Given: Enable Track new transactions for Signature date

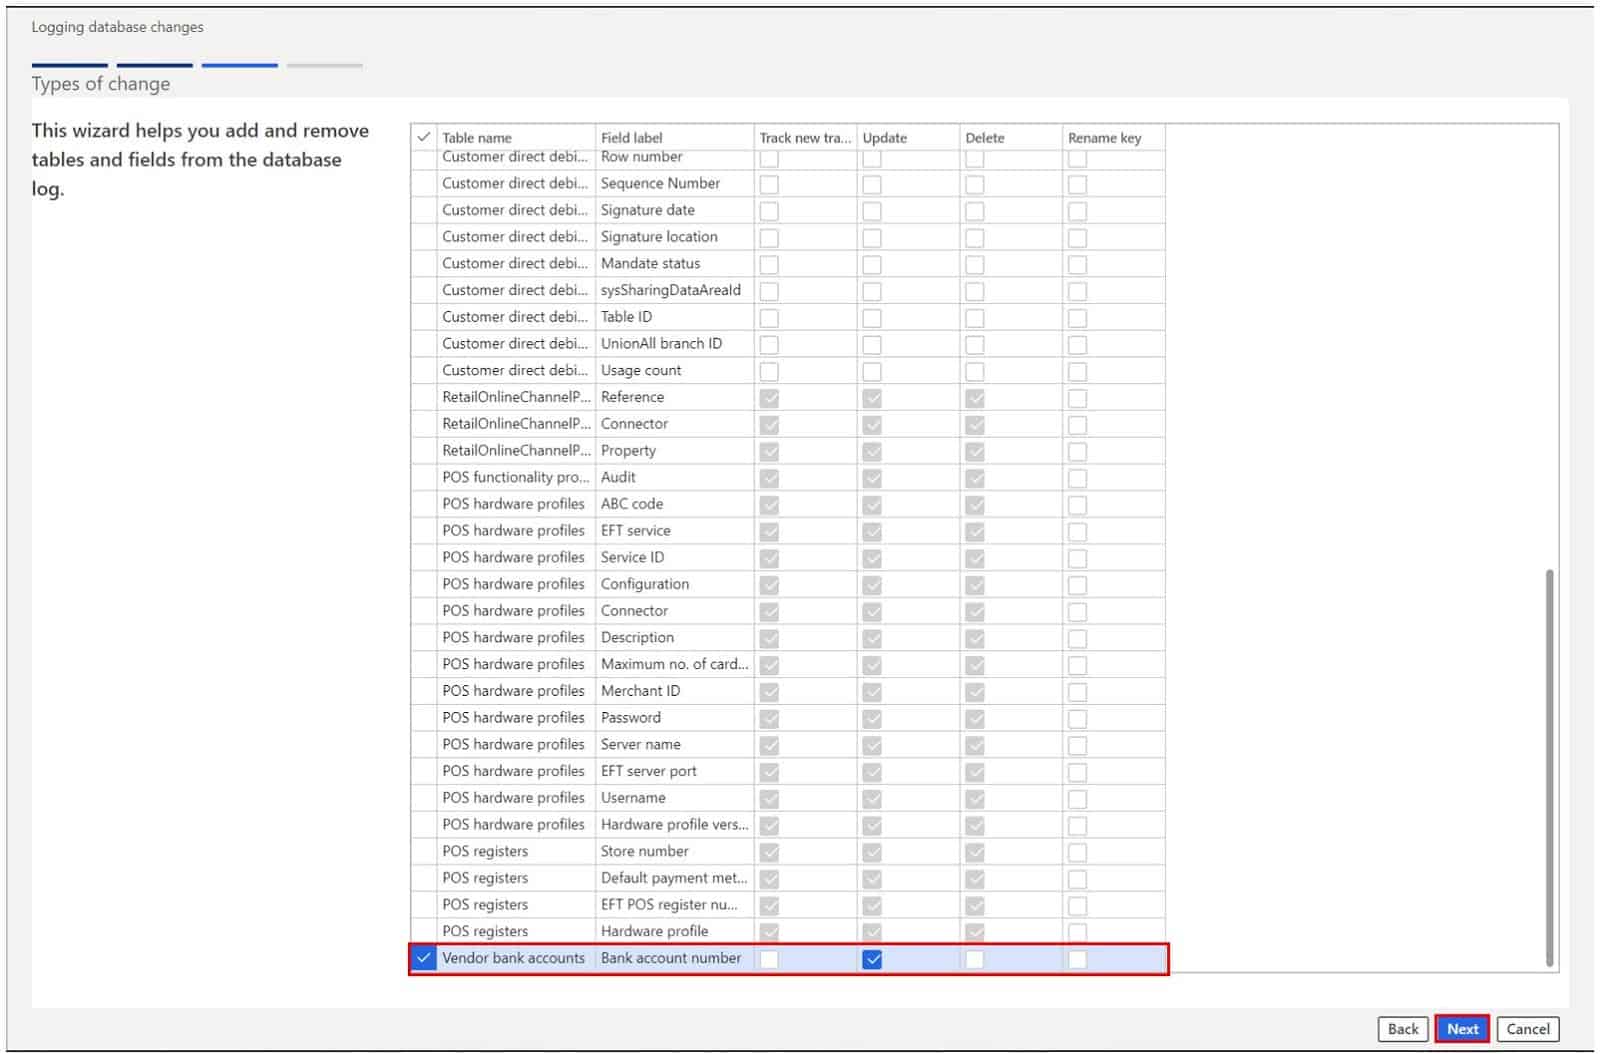Looking at the screenshot, I should [x=770, y=211].
